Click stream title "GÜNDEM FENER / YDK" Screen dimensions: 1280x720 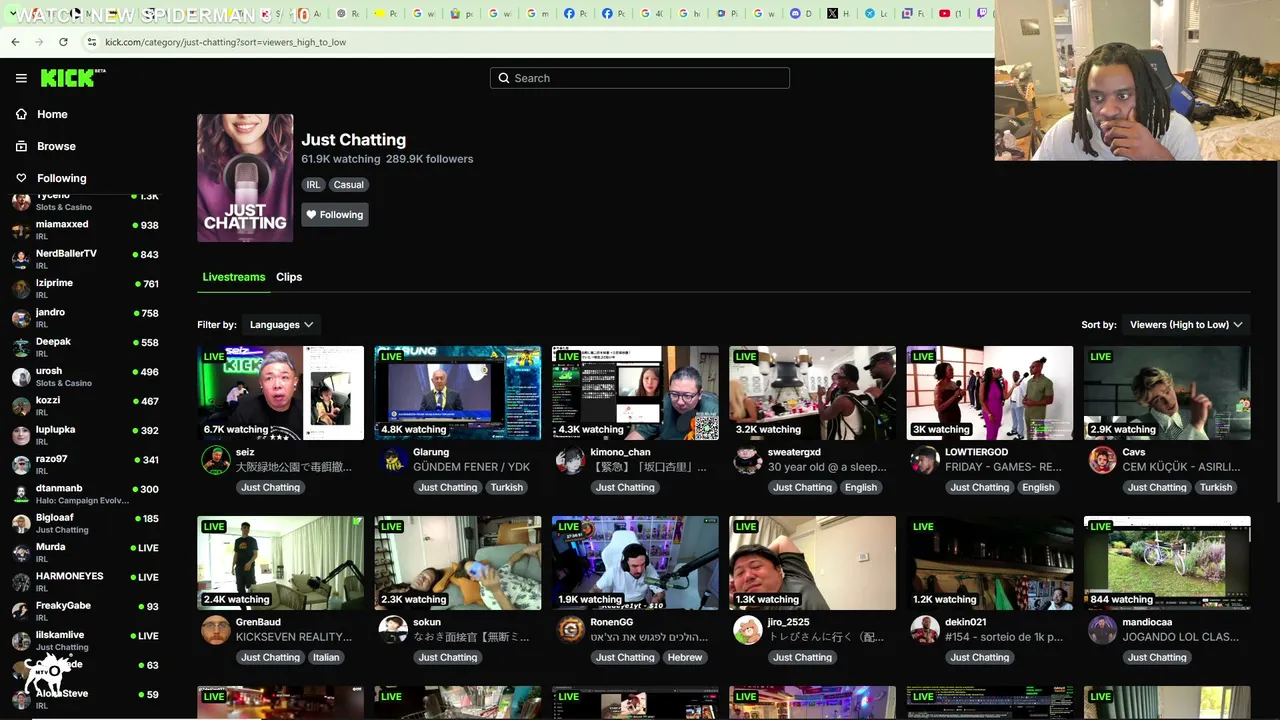coord(472,467)
